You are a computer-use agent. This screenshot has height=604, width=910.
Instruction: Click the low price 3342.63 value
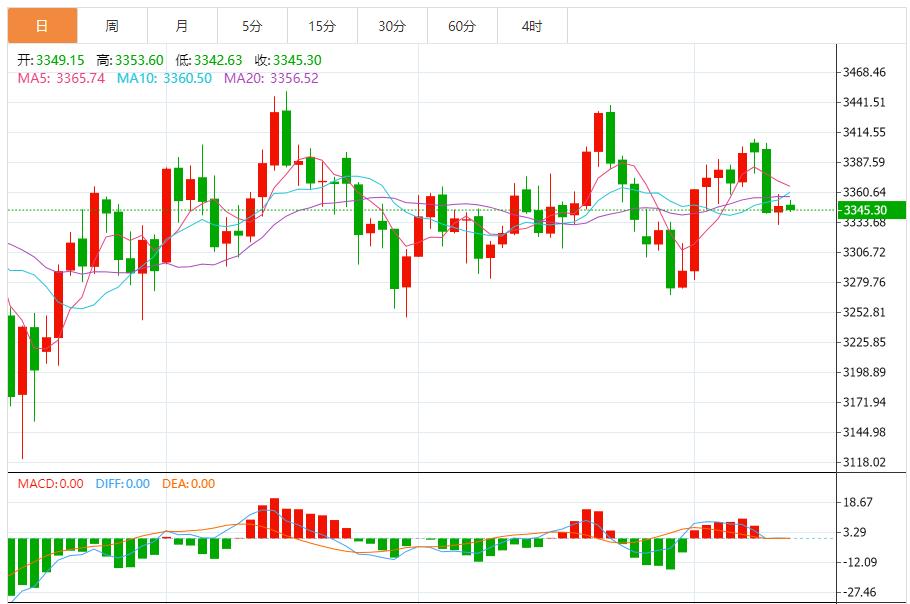218,60
